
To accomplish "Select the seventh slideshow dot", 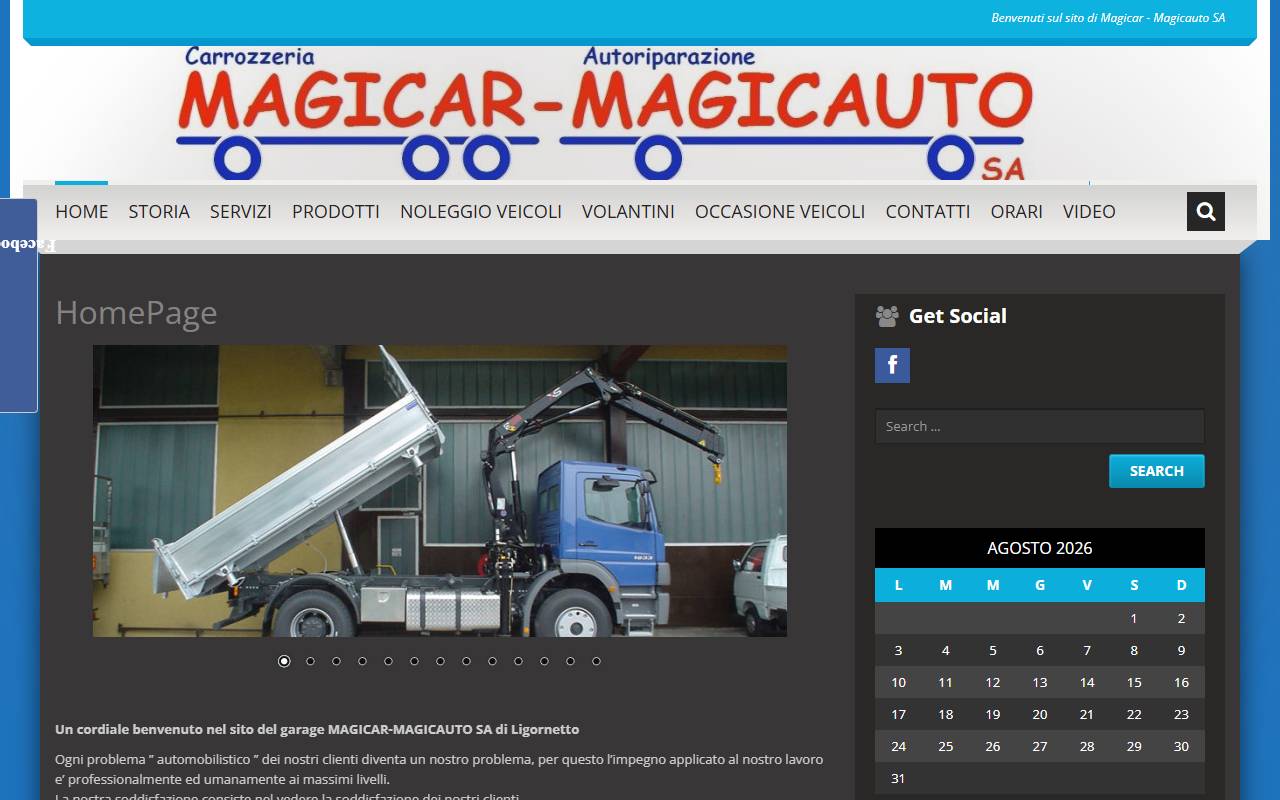I will [440, 661].
